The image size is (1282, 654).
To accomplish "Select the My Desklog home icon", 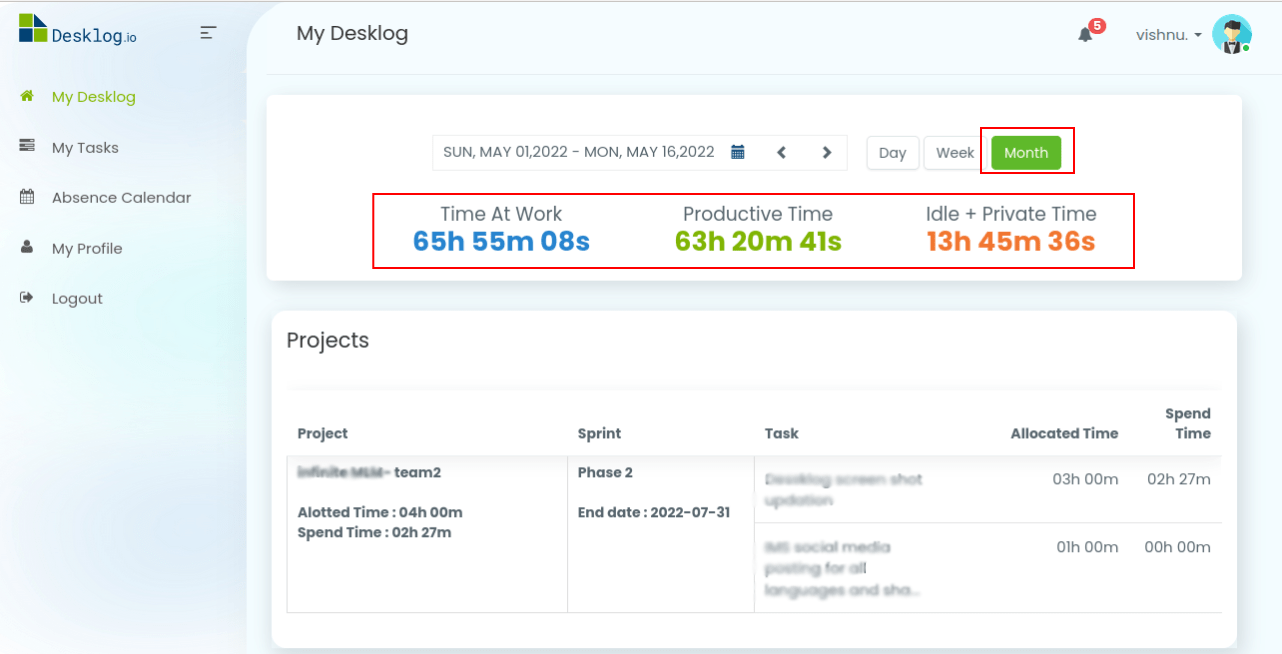I will [24, 96].
